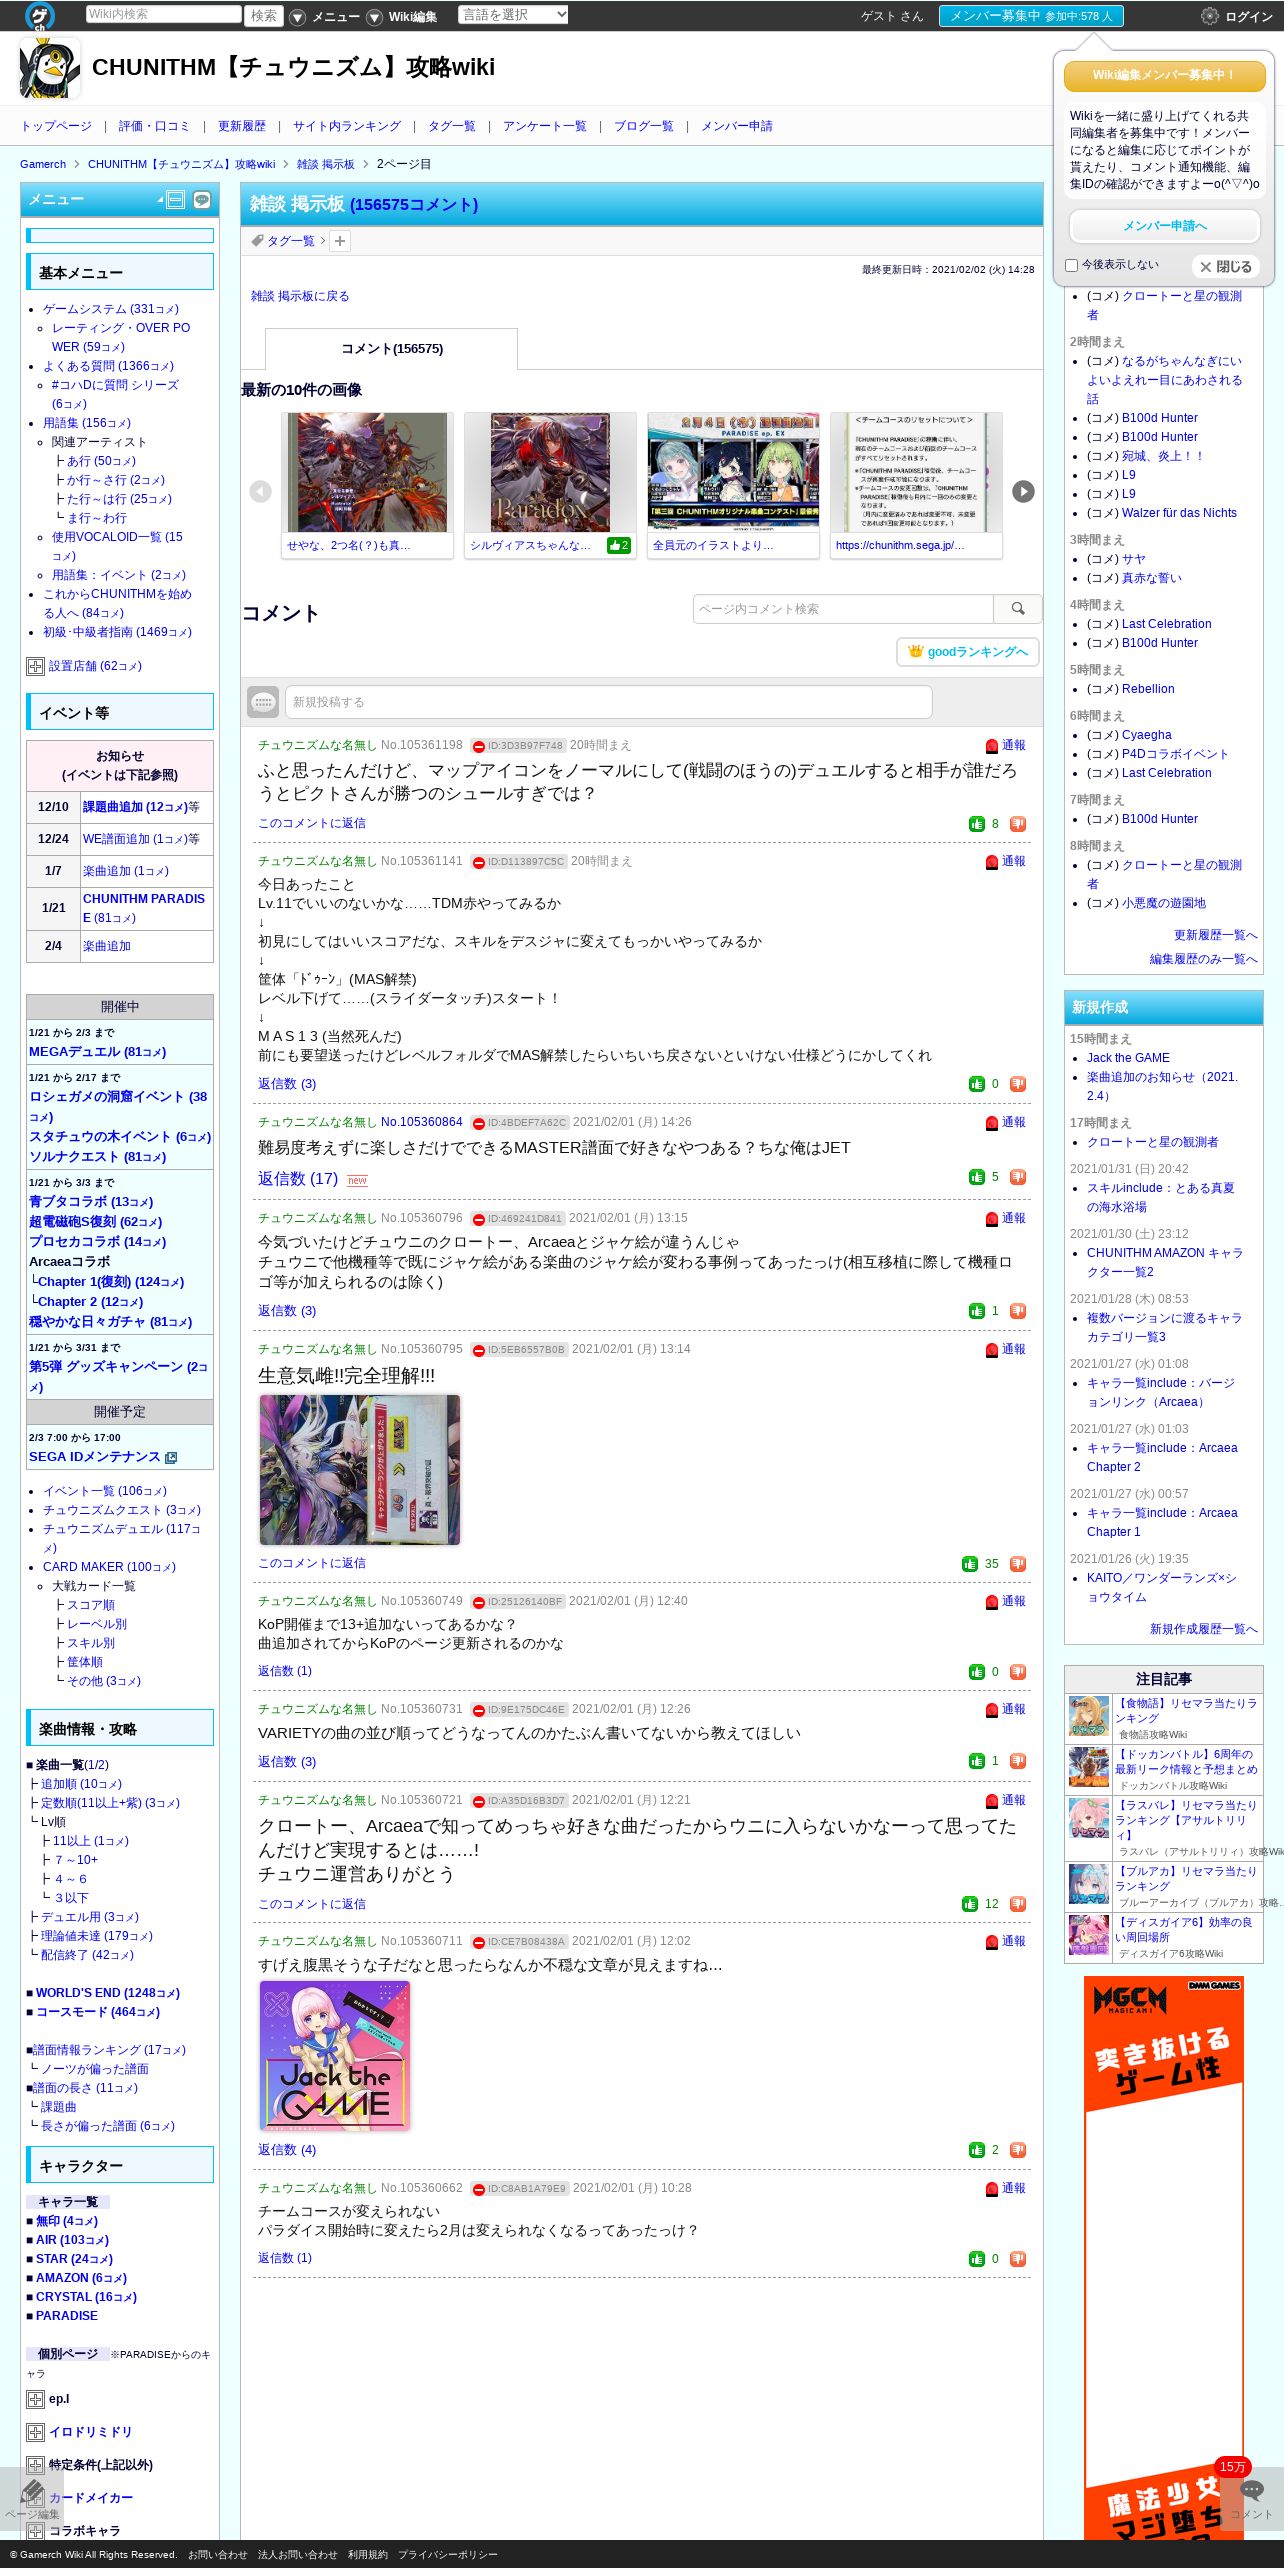Viewport: 1284px width, 2568px height.
Task: Open 【食物語】リセマラ当たりランキング article
Action: [x=1185, y=1710]
